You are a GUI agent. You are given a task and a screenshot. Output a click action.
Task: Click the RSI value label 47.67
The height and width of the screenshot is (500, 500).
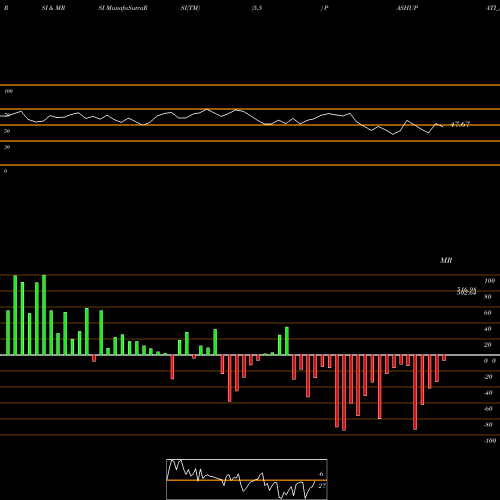coord(460,124)
